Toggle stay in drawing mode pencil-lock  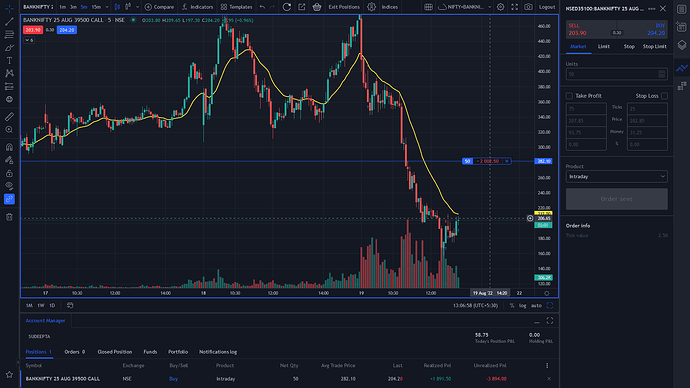[x=9, y=160]
